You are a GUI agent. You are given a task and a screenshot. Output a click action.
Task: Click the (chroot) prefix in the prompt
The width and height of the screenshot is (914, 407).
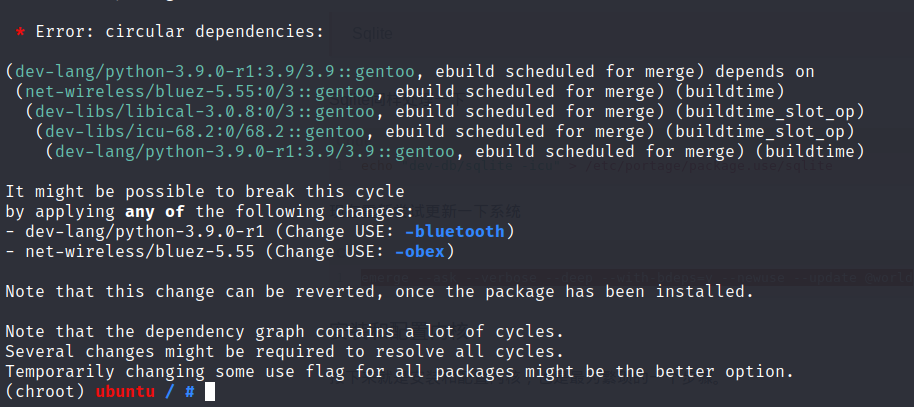click(x=45, y=391)
